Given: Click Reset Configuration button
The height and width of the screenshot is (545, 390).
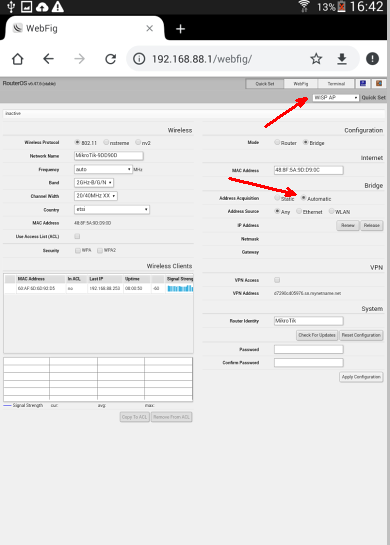Looking at the screenshot, I should [x=361, y=335].
